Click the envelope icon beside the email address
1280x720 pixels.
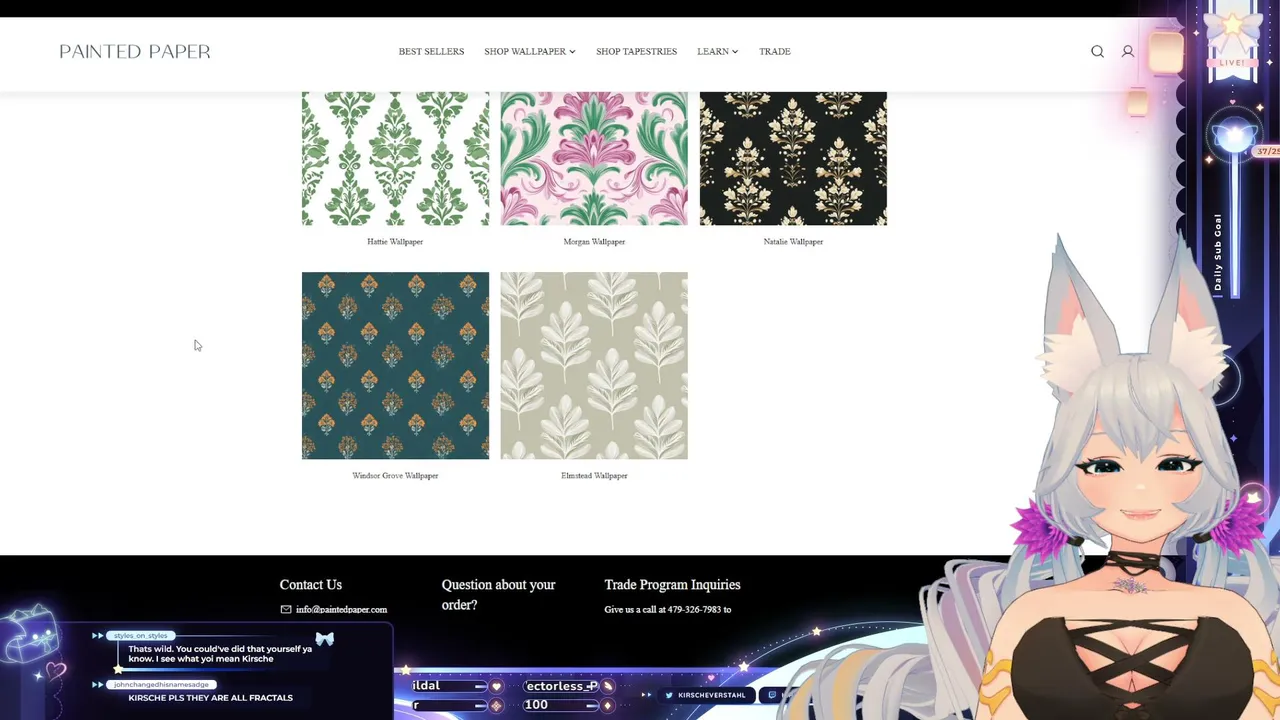(286, 609)
